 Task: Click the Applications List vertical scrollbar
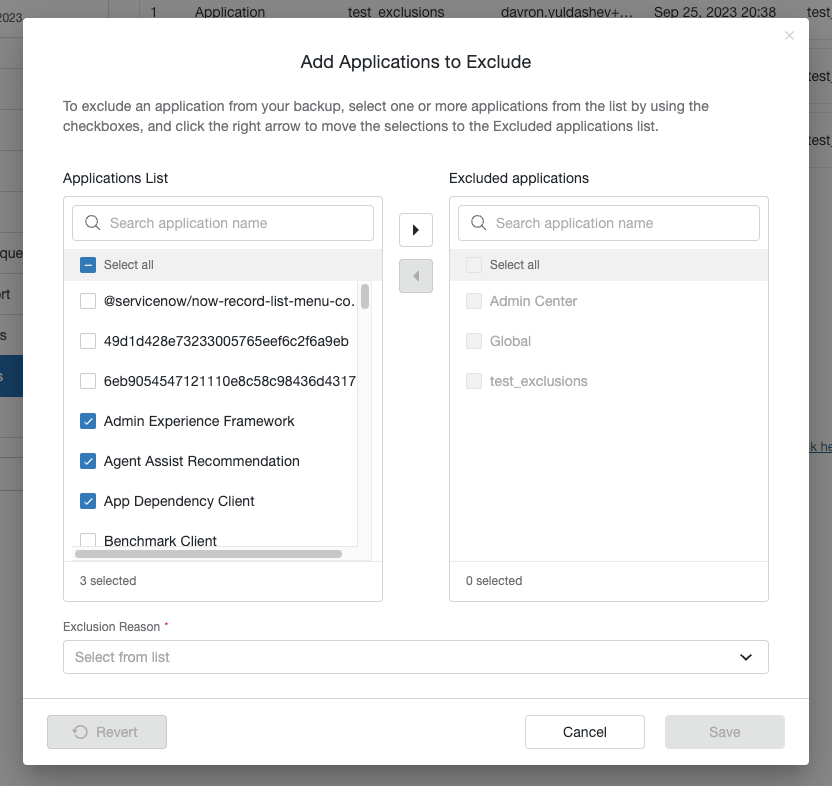(x=365, y=297)
